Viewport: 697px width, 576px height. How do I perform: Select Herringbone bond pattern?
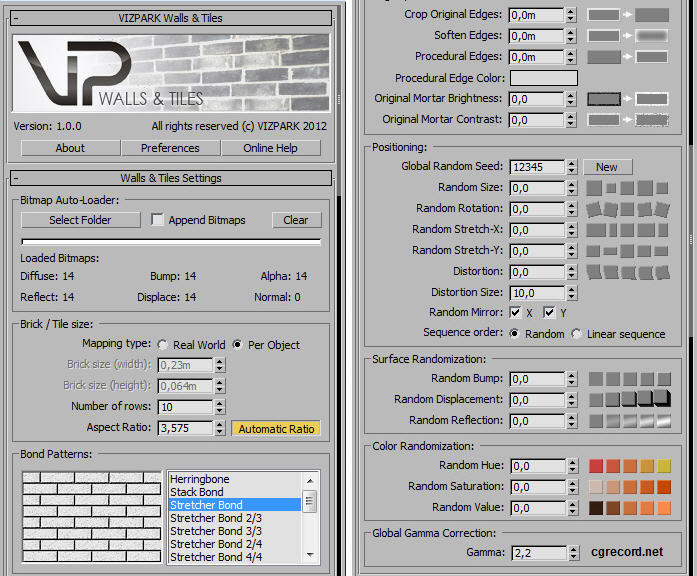(235, 479)
